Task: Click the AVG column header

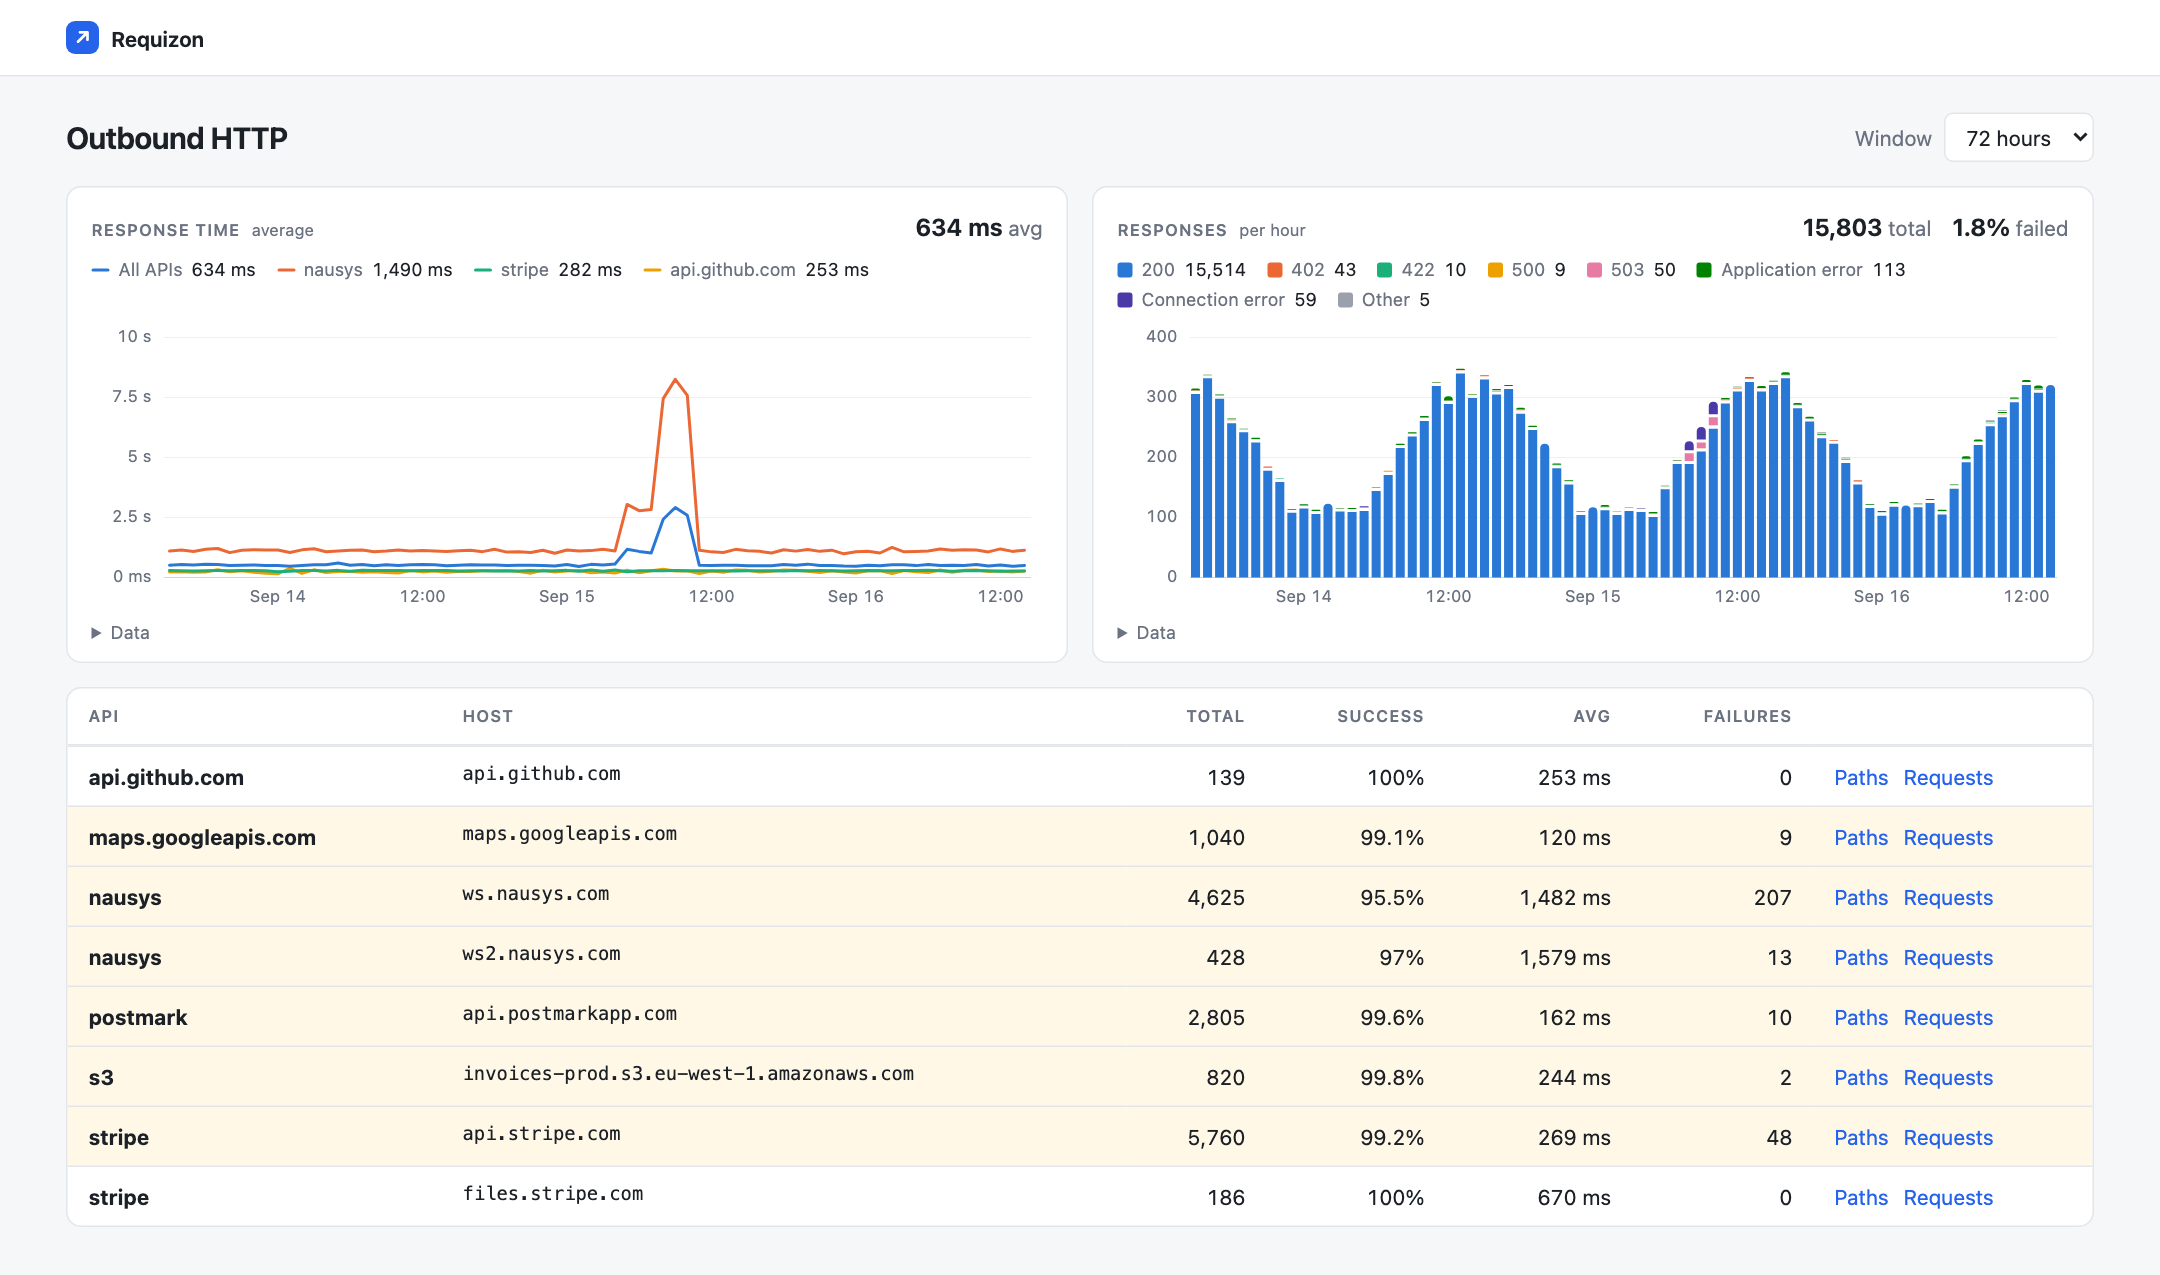Action: click(1591, 716)
